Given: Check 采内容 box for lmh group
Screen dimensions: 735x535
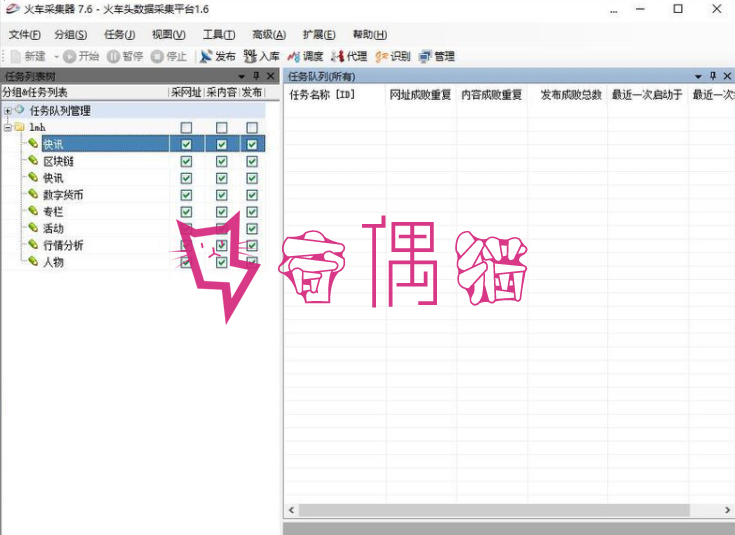Looking at the screenshot, I should tap(222, 128).
